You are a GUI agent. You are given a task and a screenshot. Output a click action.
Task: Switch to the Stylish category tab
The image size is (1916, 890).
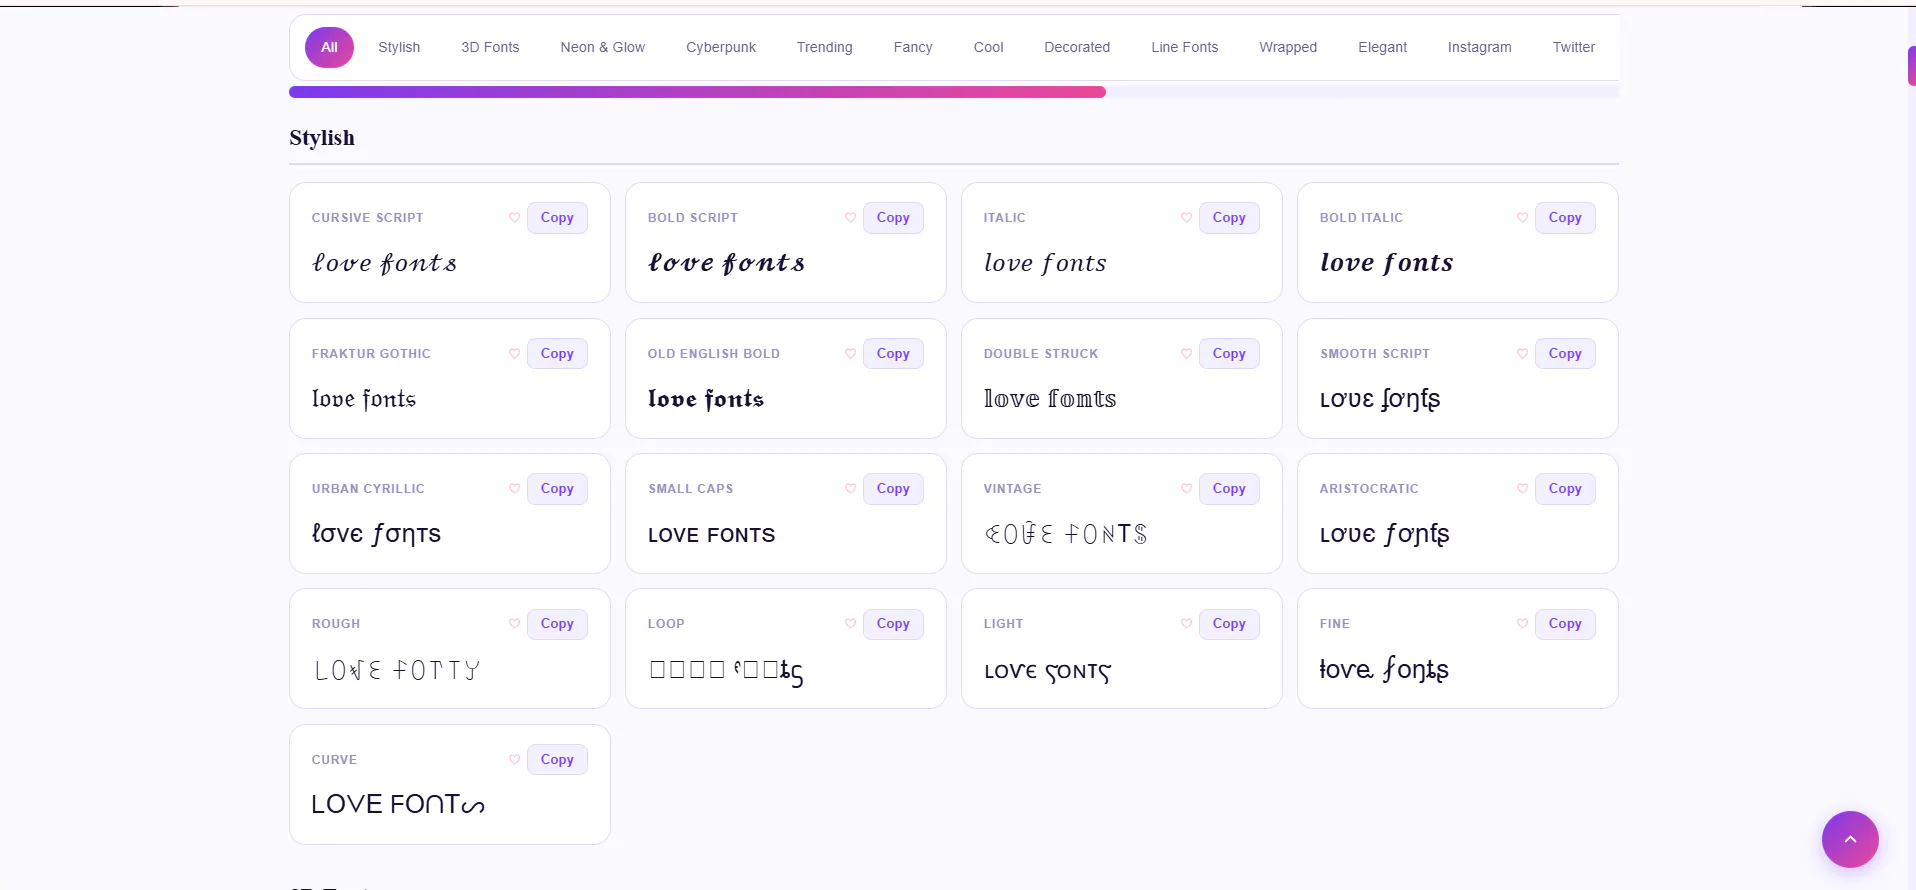(399, 47)
